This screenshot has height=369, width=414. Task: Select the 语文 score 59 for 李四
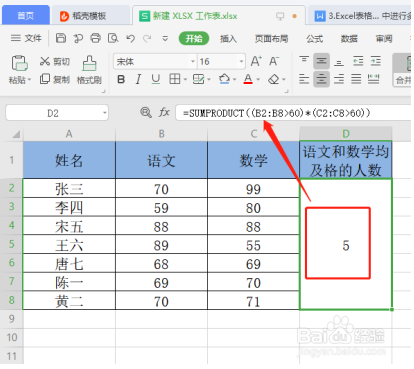pyautogui.click(x=161, y=207)
